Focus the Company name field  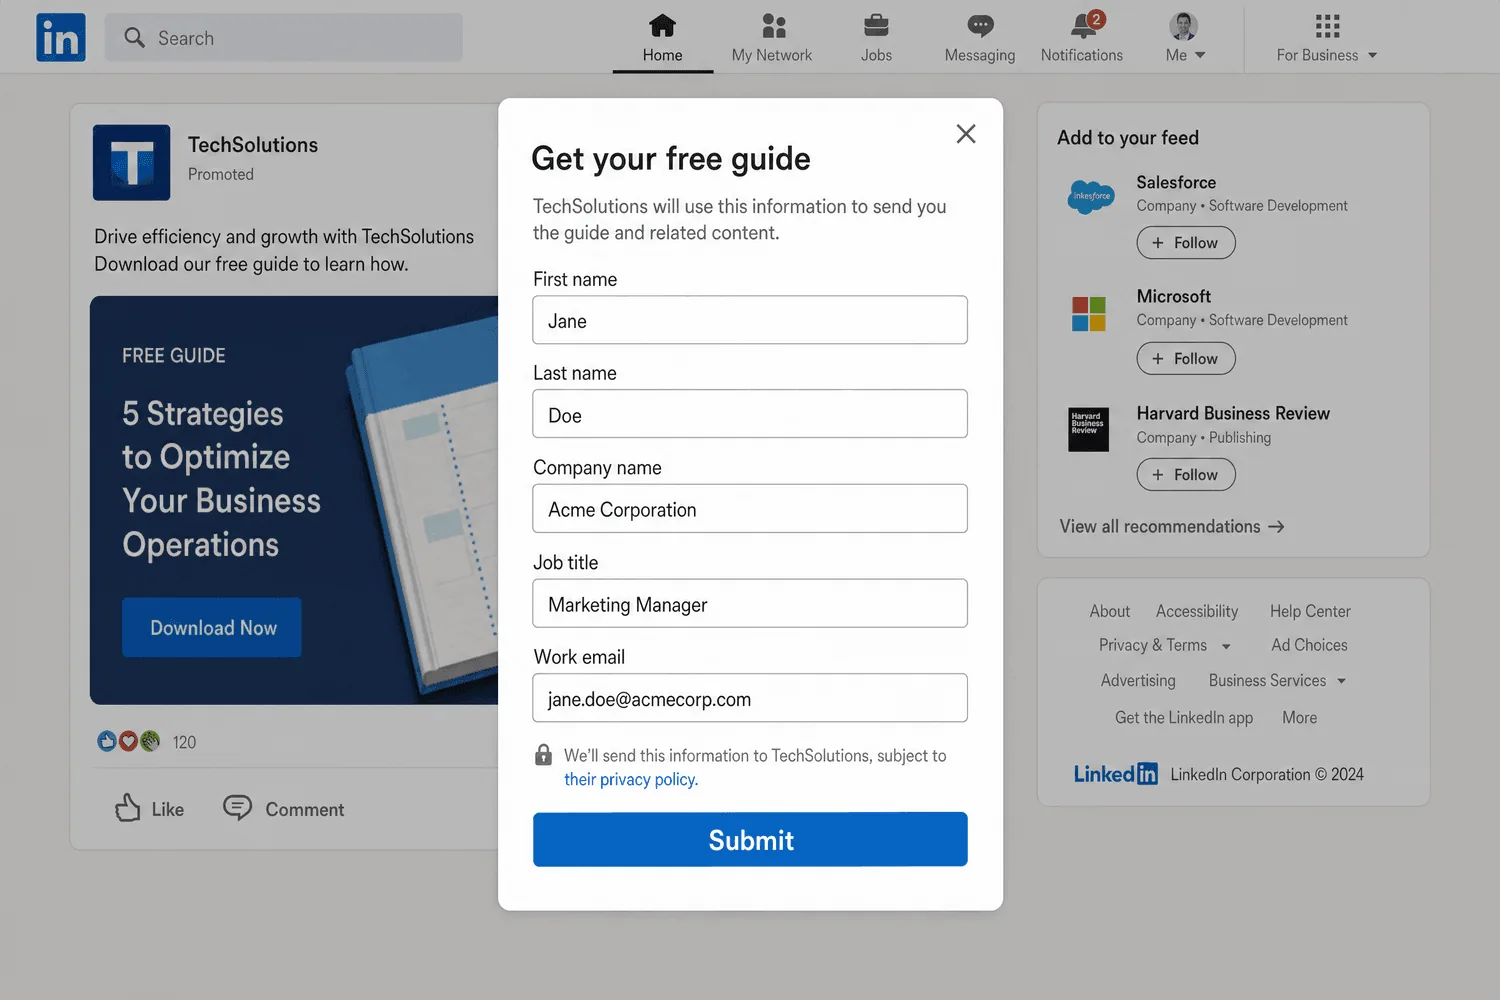click(x=750, y=509)
